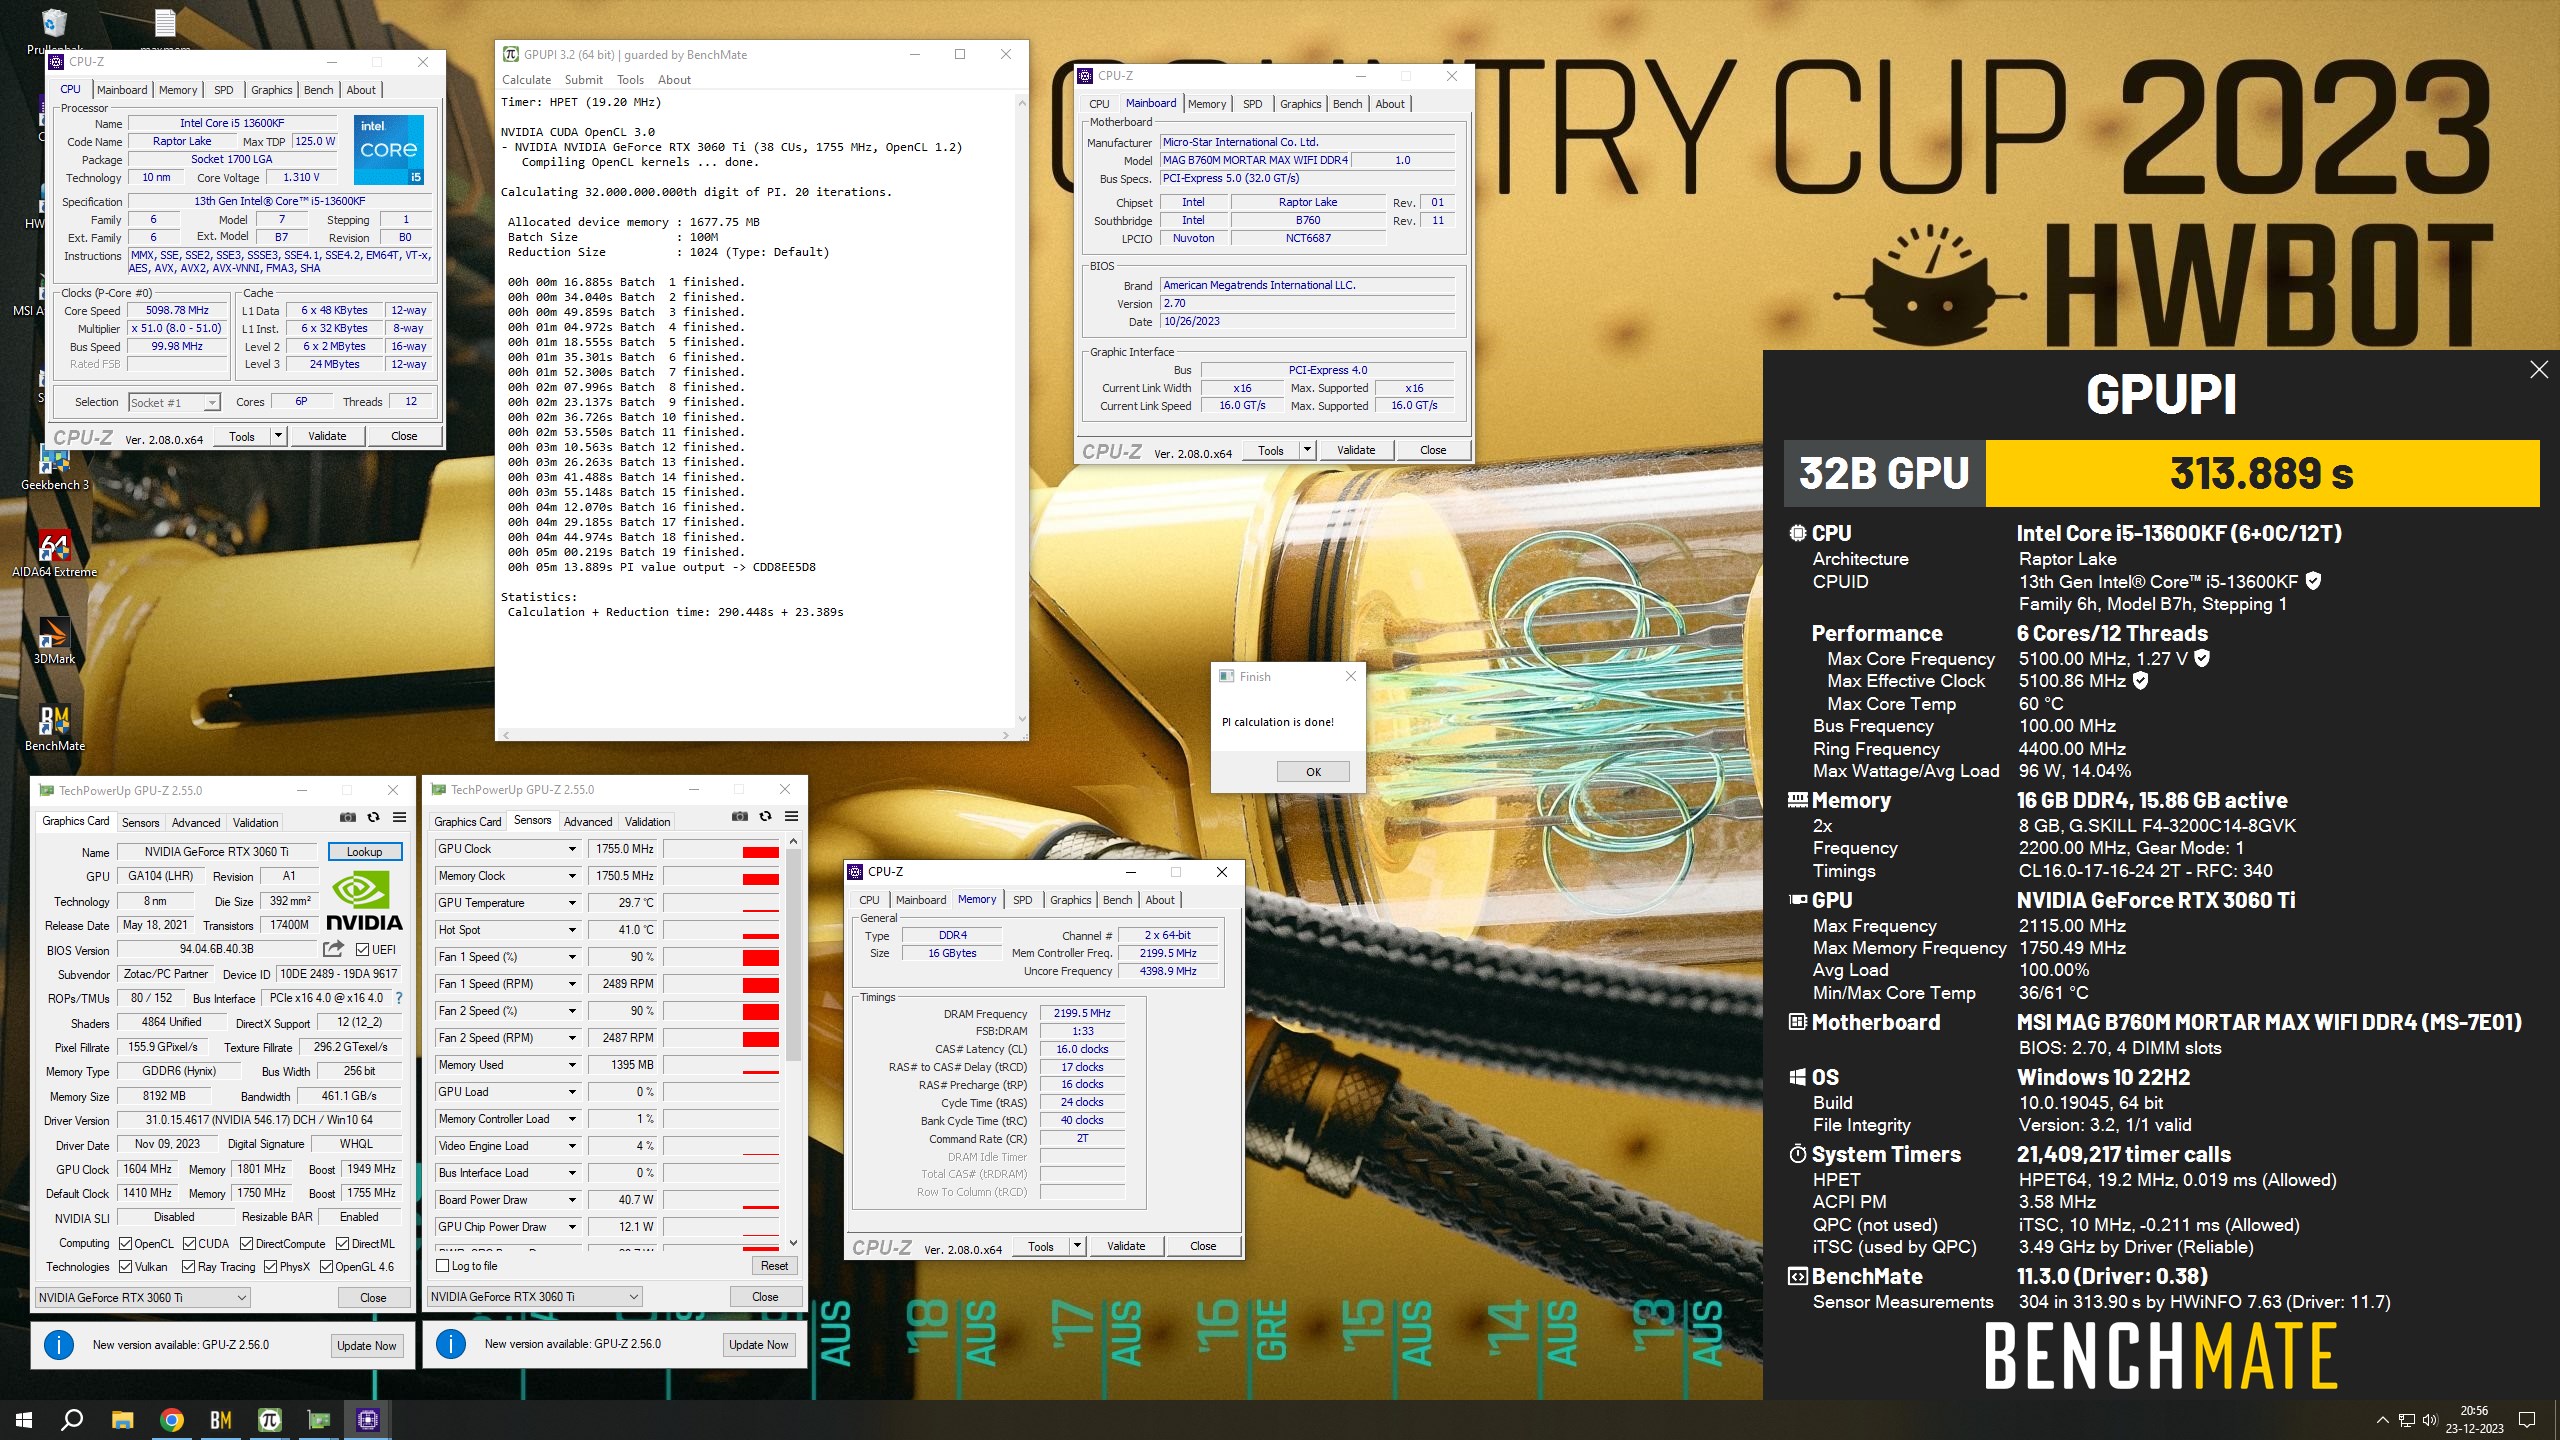Open the Board Power Draw sensor dropdown
The width and height of the screenshot is (2560, 1440).
pos(572,1200)
